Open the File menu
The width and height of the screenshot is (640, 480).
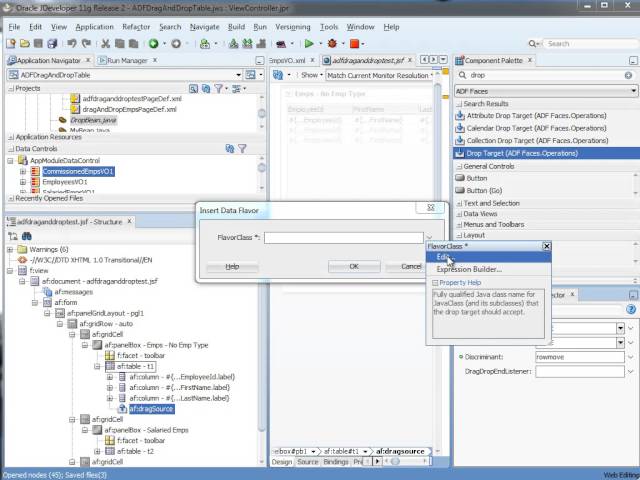tap(14, 27)
